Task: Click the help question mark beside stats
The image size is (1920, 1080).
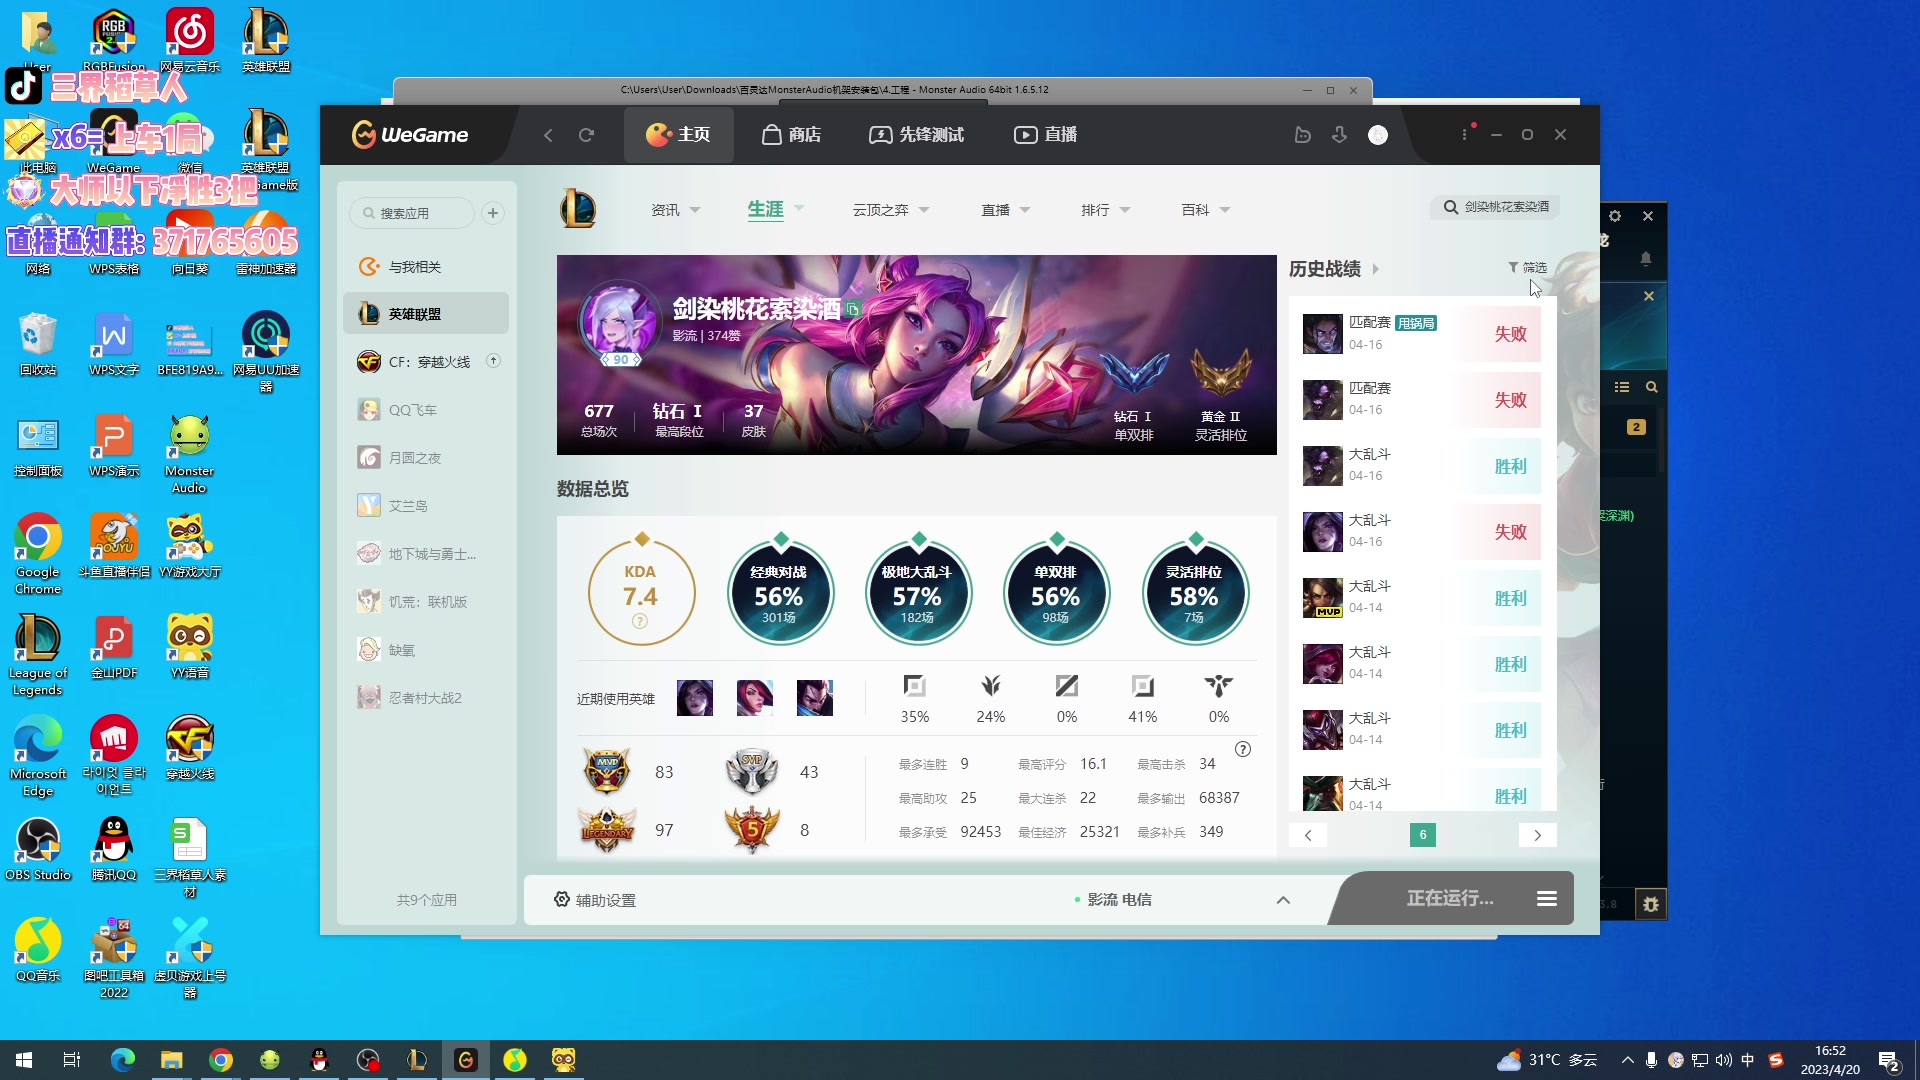Action: coord(1243,749)
